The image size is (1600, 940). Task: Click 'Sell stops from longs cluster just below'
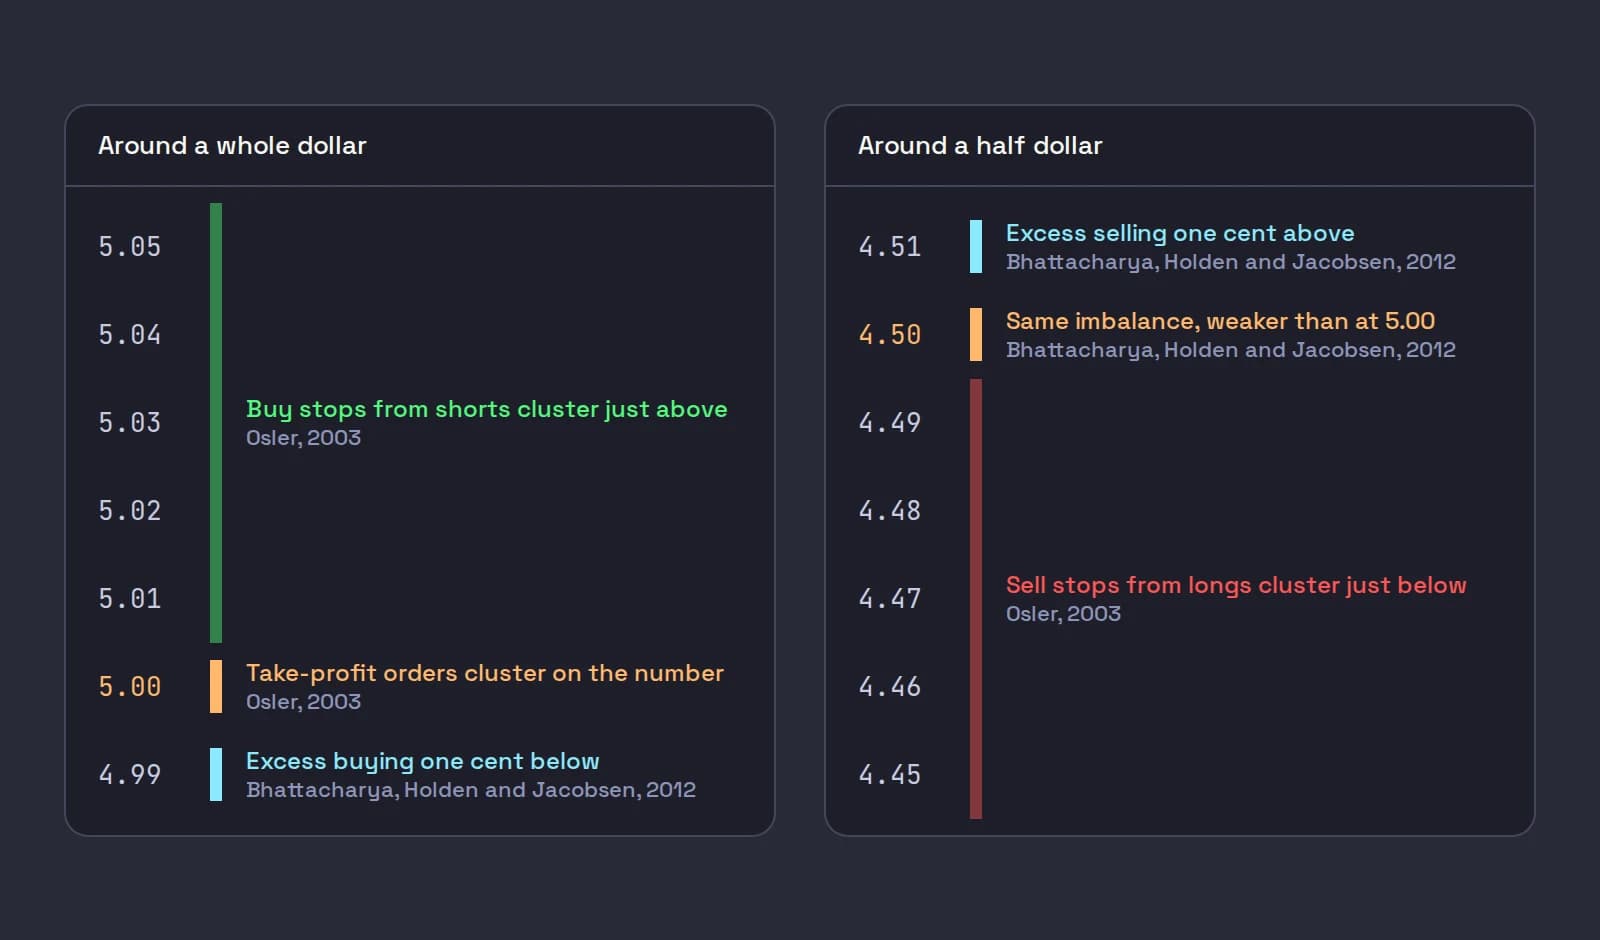click(x=1236, y=585)
